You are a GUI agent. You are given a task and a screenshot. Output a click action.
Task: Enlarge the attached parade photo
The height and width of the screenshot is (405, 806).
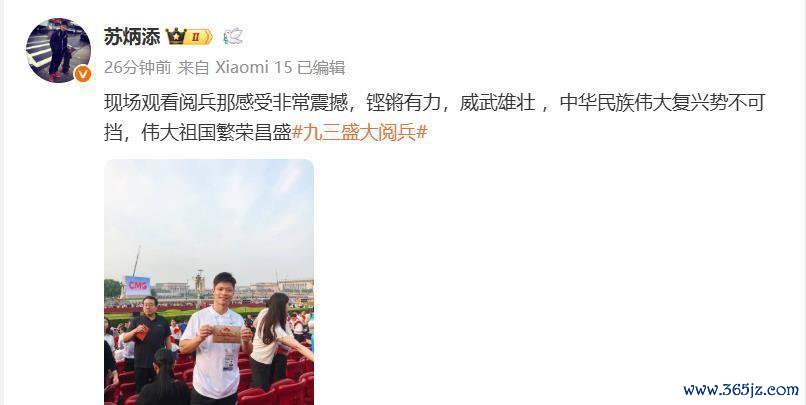209,282
